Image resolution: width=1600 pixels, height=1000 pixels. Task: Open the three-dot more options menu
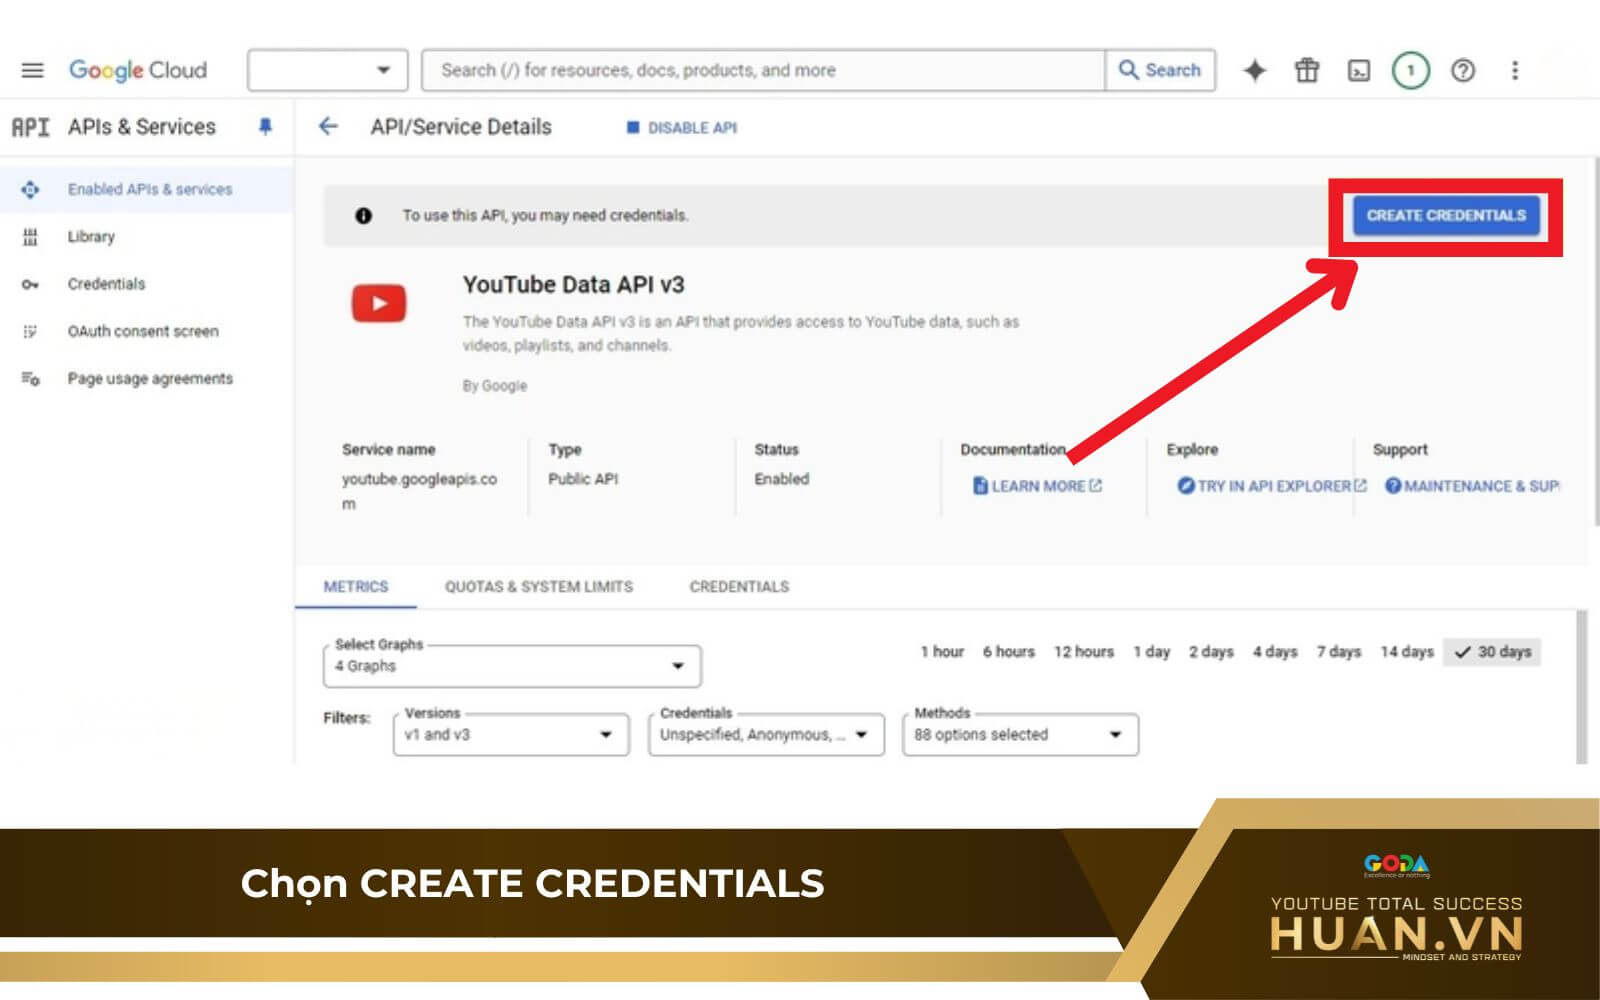tap(1514, 70)
